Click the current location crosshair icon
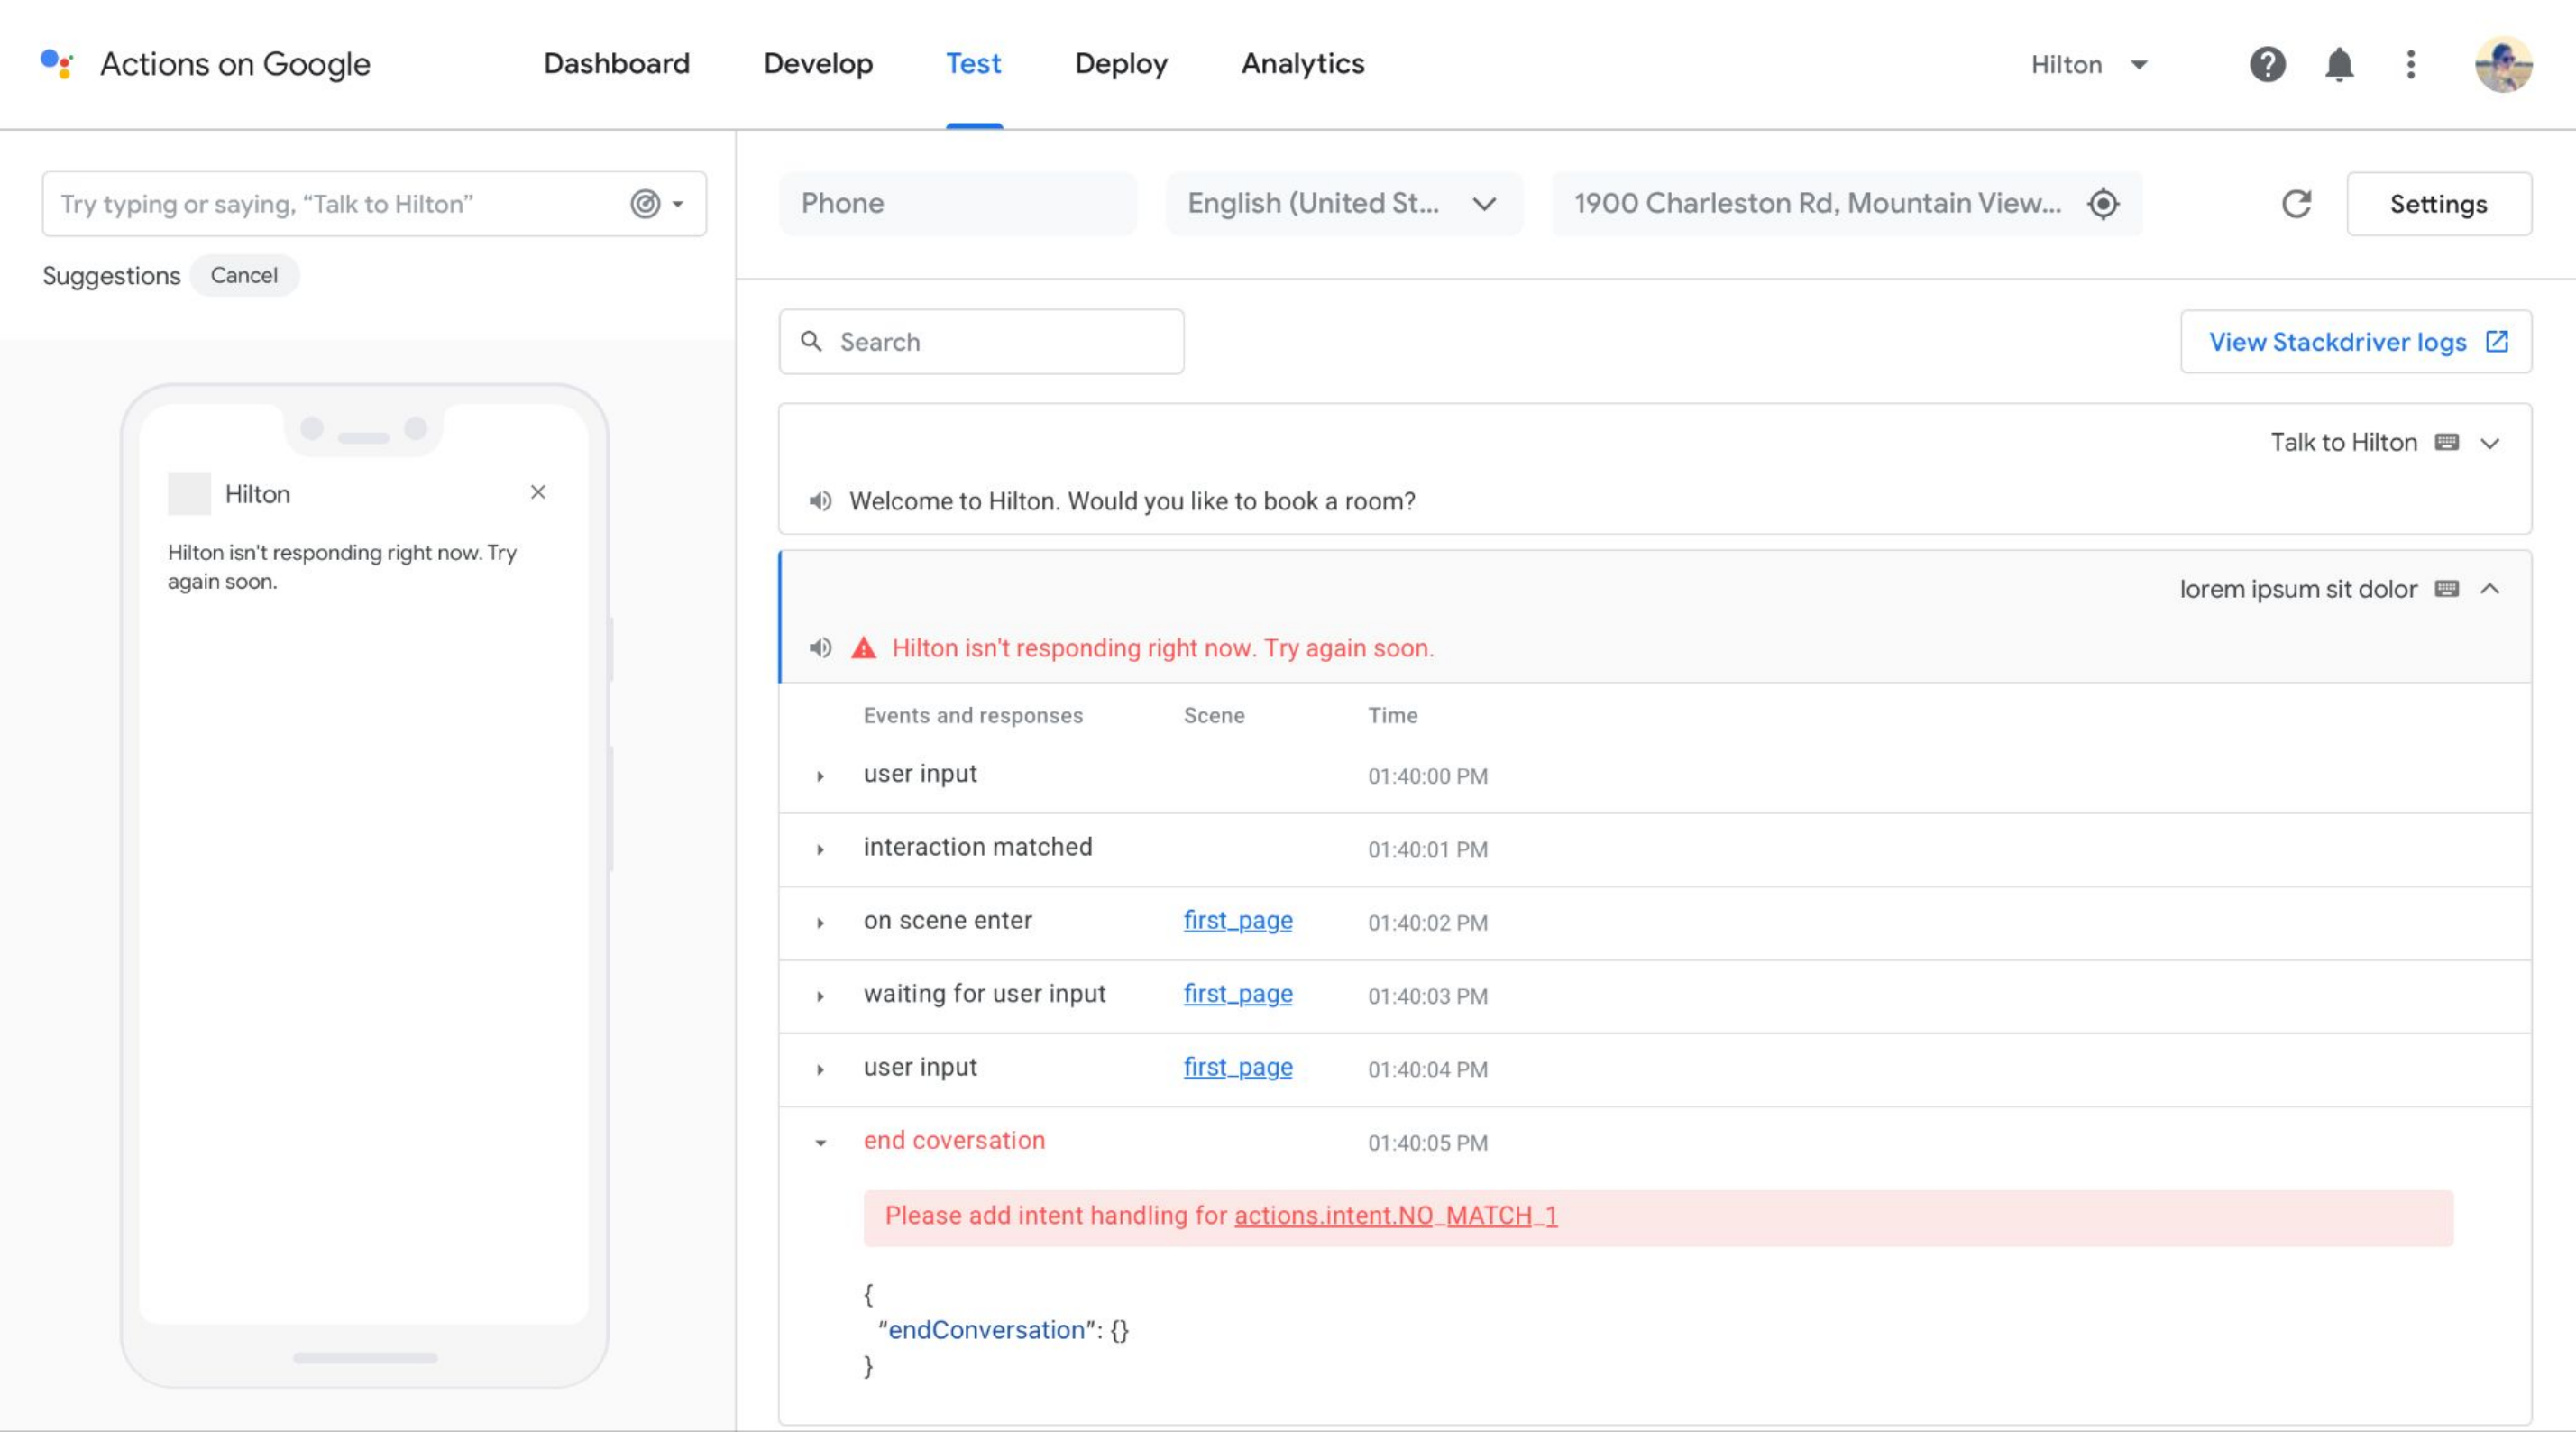This screenshot has width=2576, height=1432. tap(2103, 204)
